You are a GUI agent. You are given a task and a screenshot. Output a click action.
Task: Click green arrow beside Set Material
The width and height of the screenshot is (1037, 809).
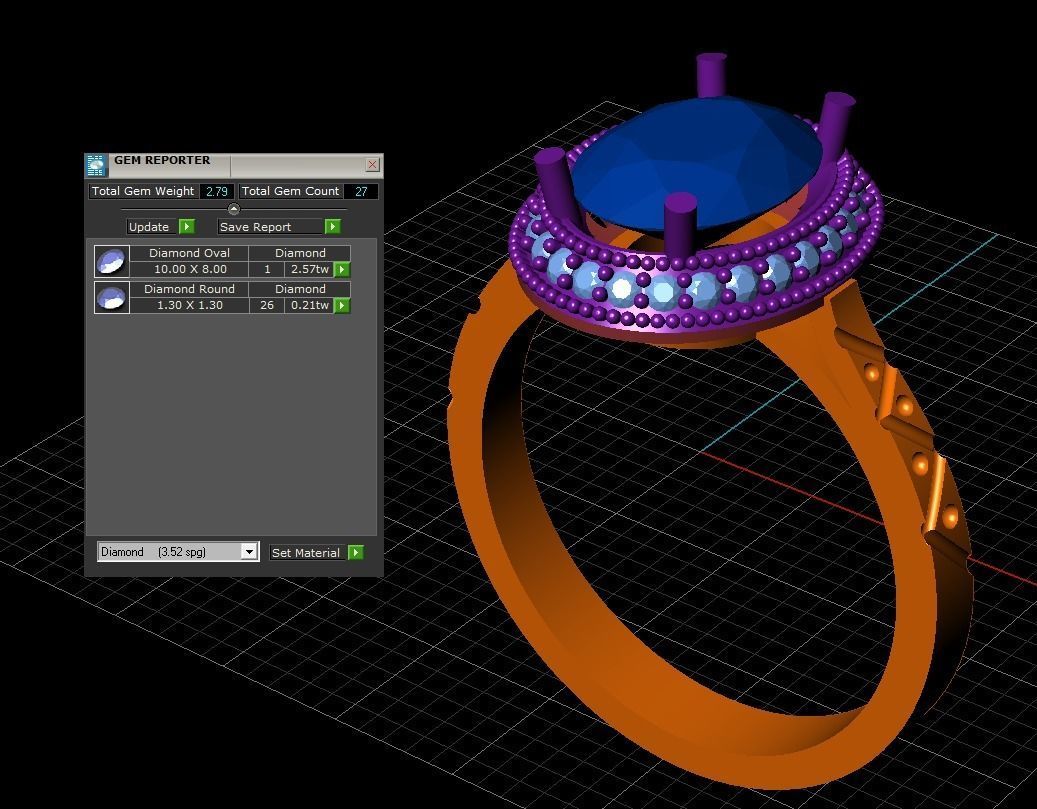[x=356, y=552]
